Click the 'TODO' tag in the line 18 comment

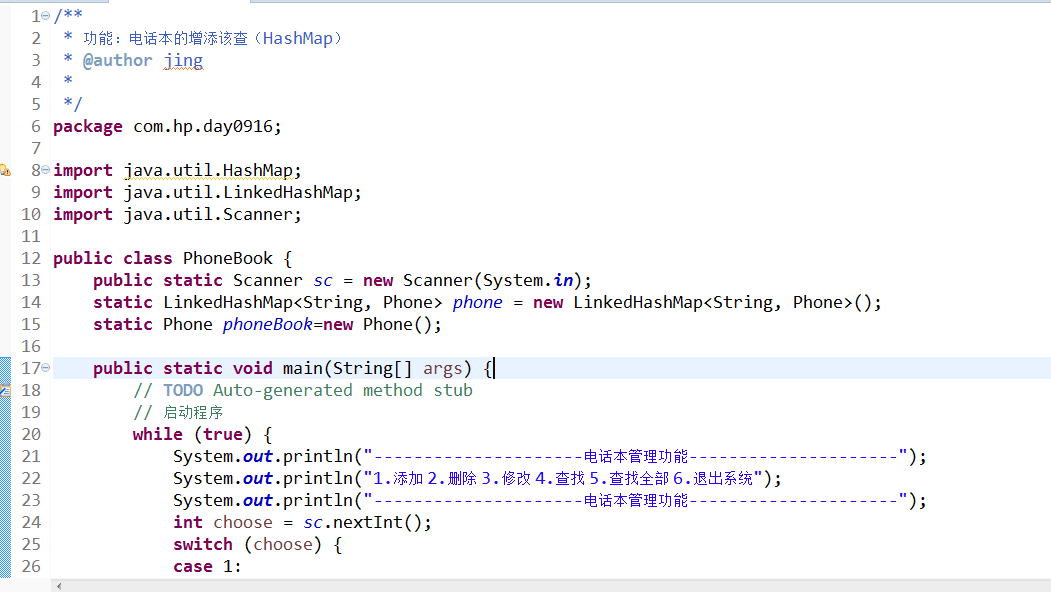183,390
